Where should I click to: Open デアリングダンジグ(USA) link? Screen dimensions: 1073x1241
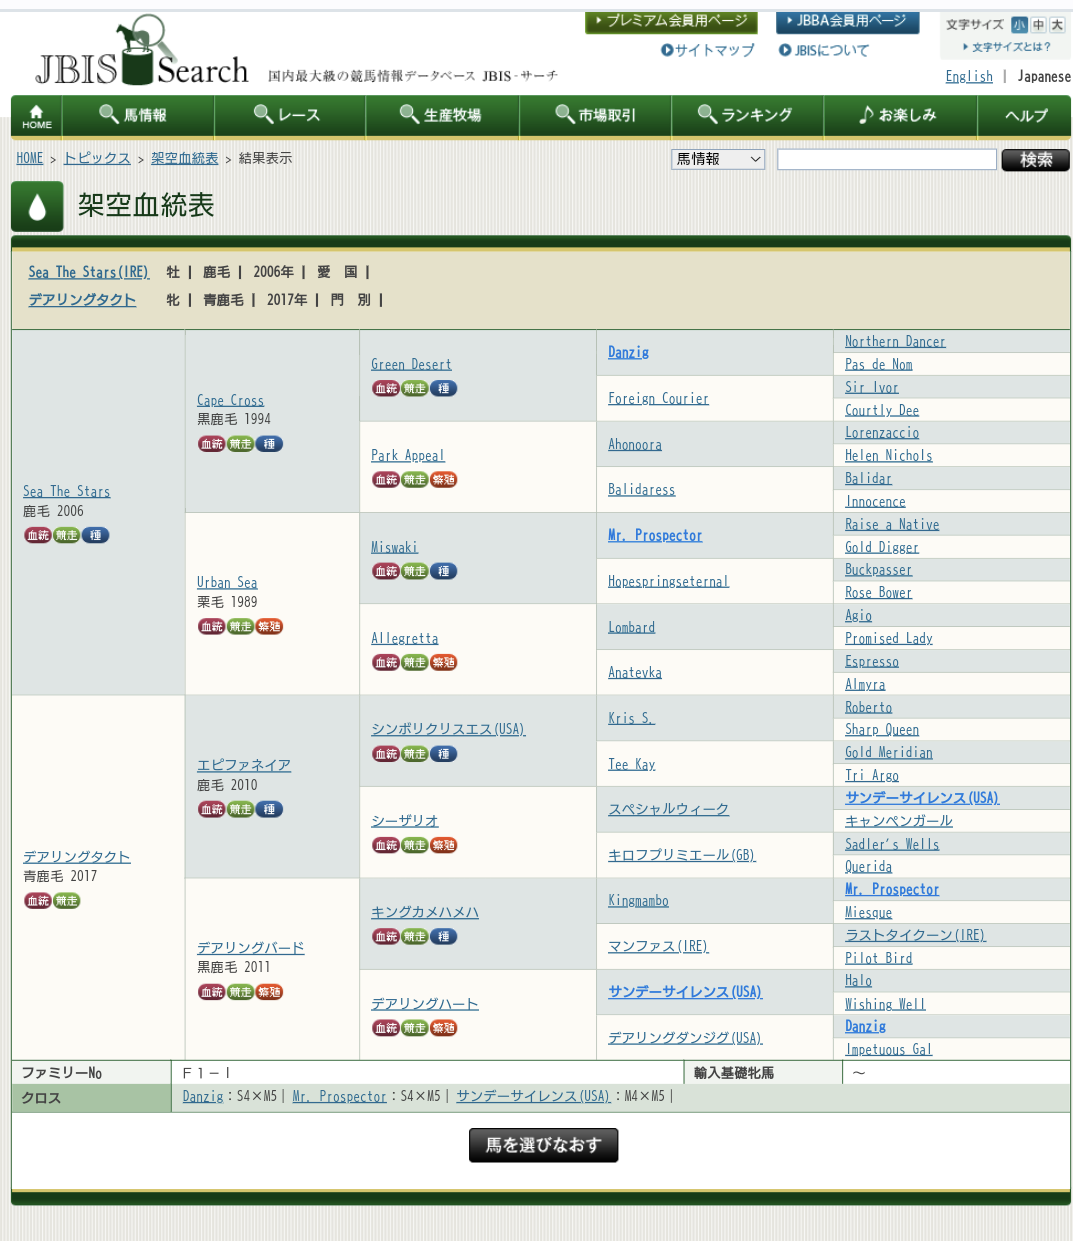coord(685,1038)
